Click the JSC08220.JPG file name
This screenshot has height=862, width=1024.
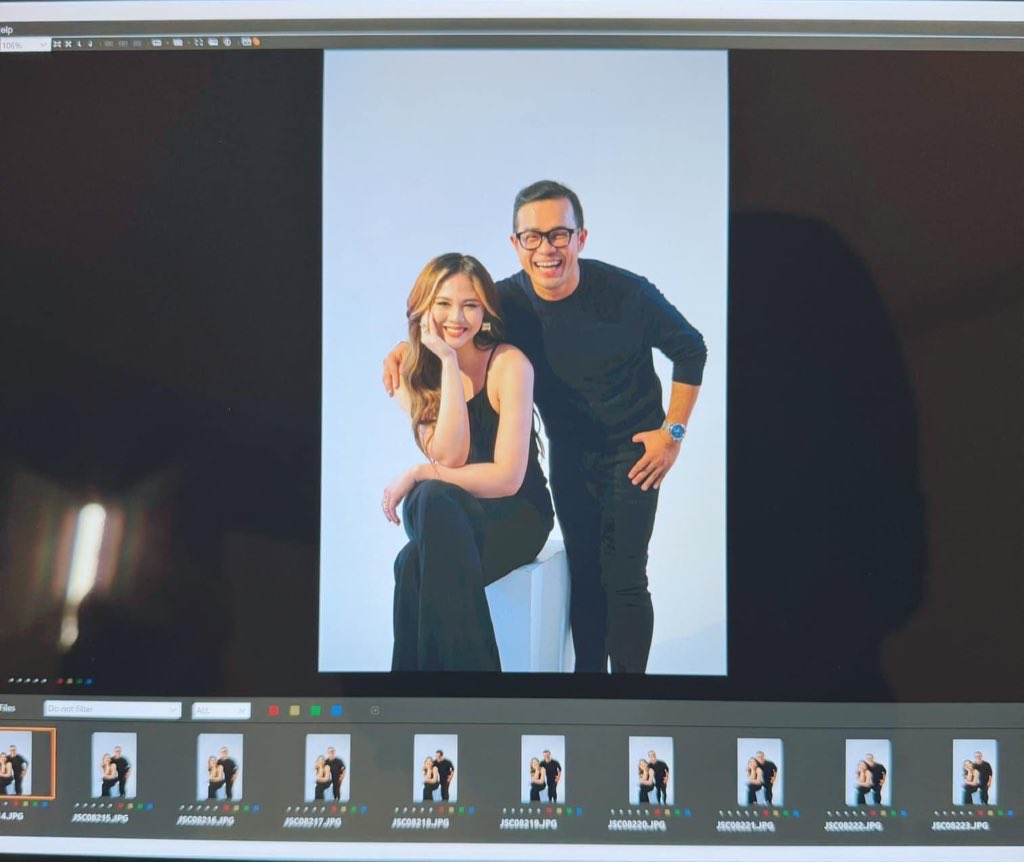(637, 825)
